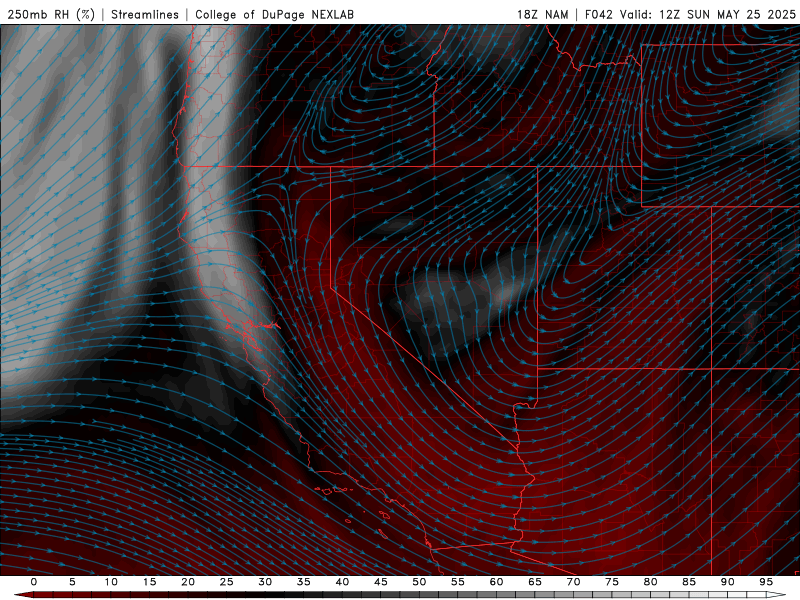Click the "15" label on the color scale

click(x=149, y=582)
